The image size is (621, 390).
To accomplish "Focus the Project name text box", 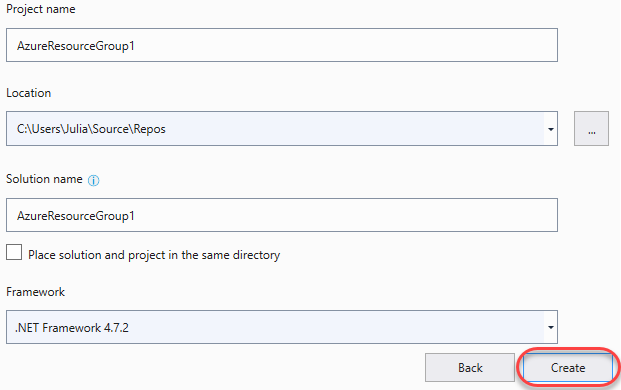I will (282, 45).
